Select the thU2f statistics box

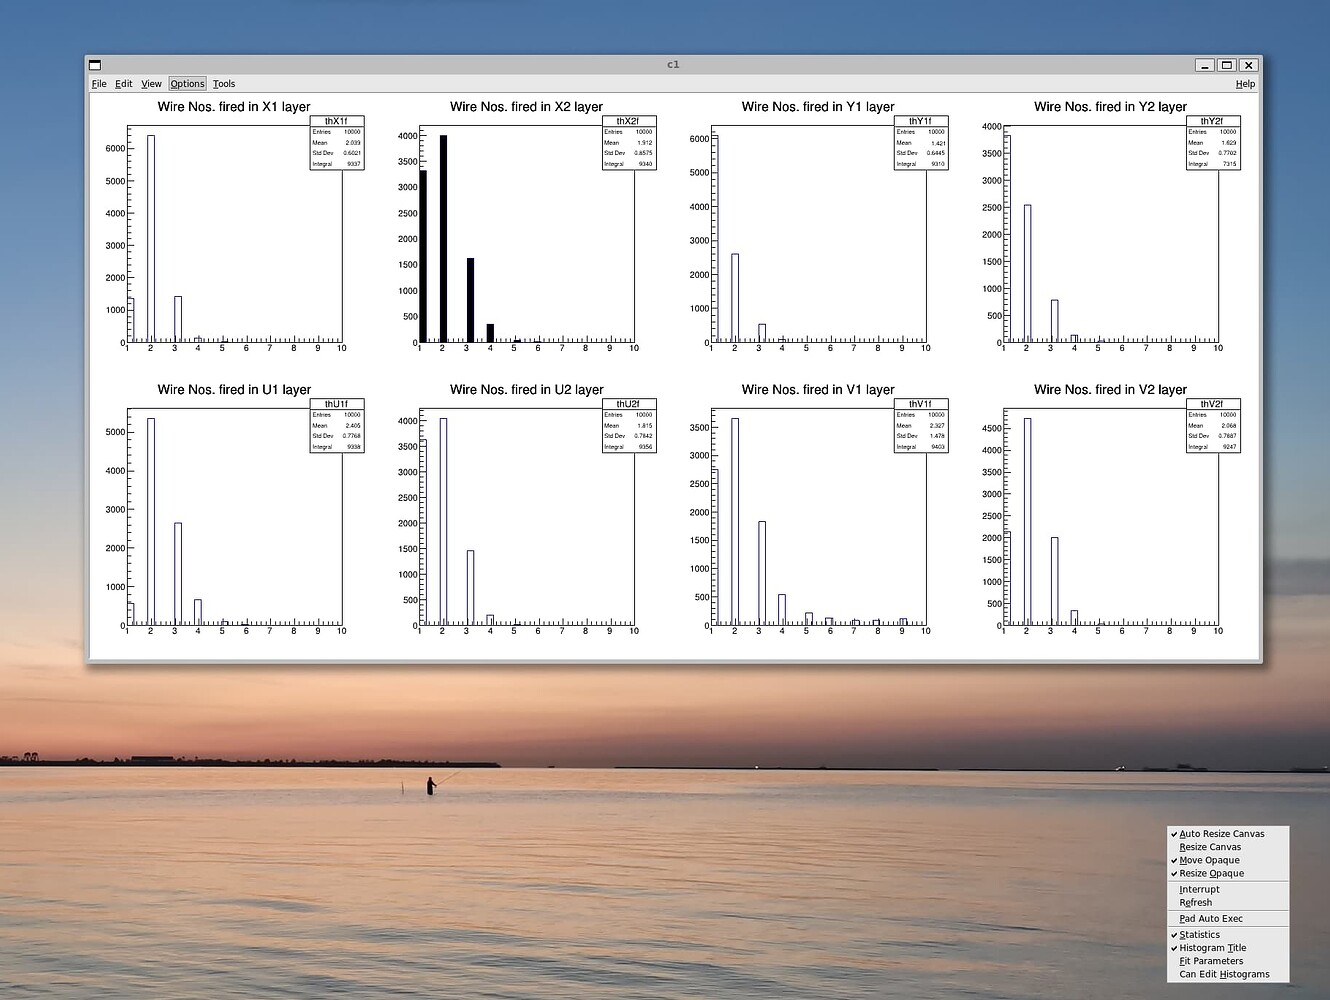[x=629, y=426]
